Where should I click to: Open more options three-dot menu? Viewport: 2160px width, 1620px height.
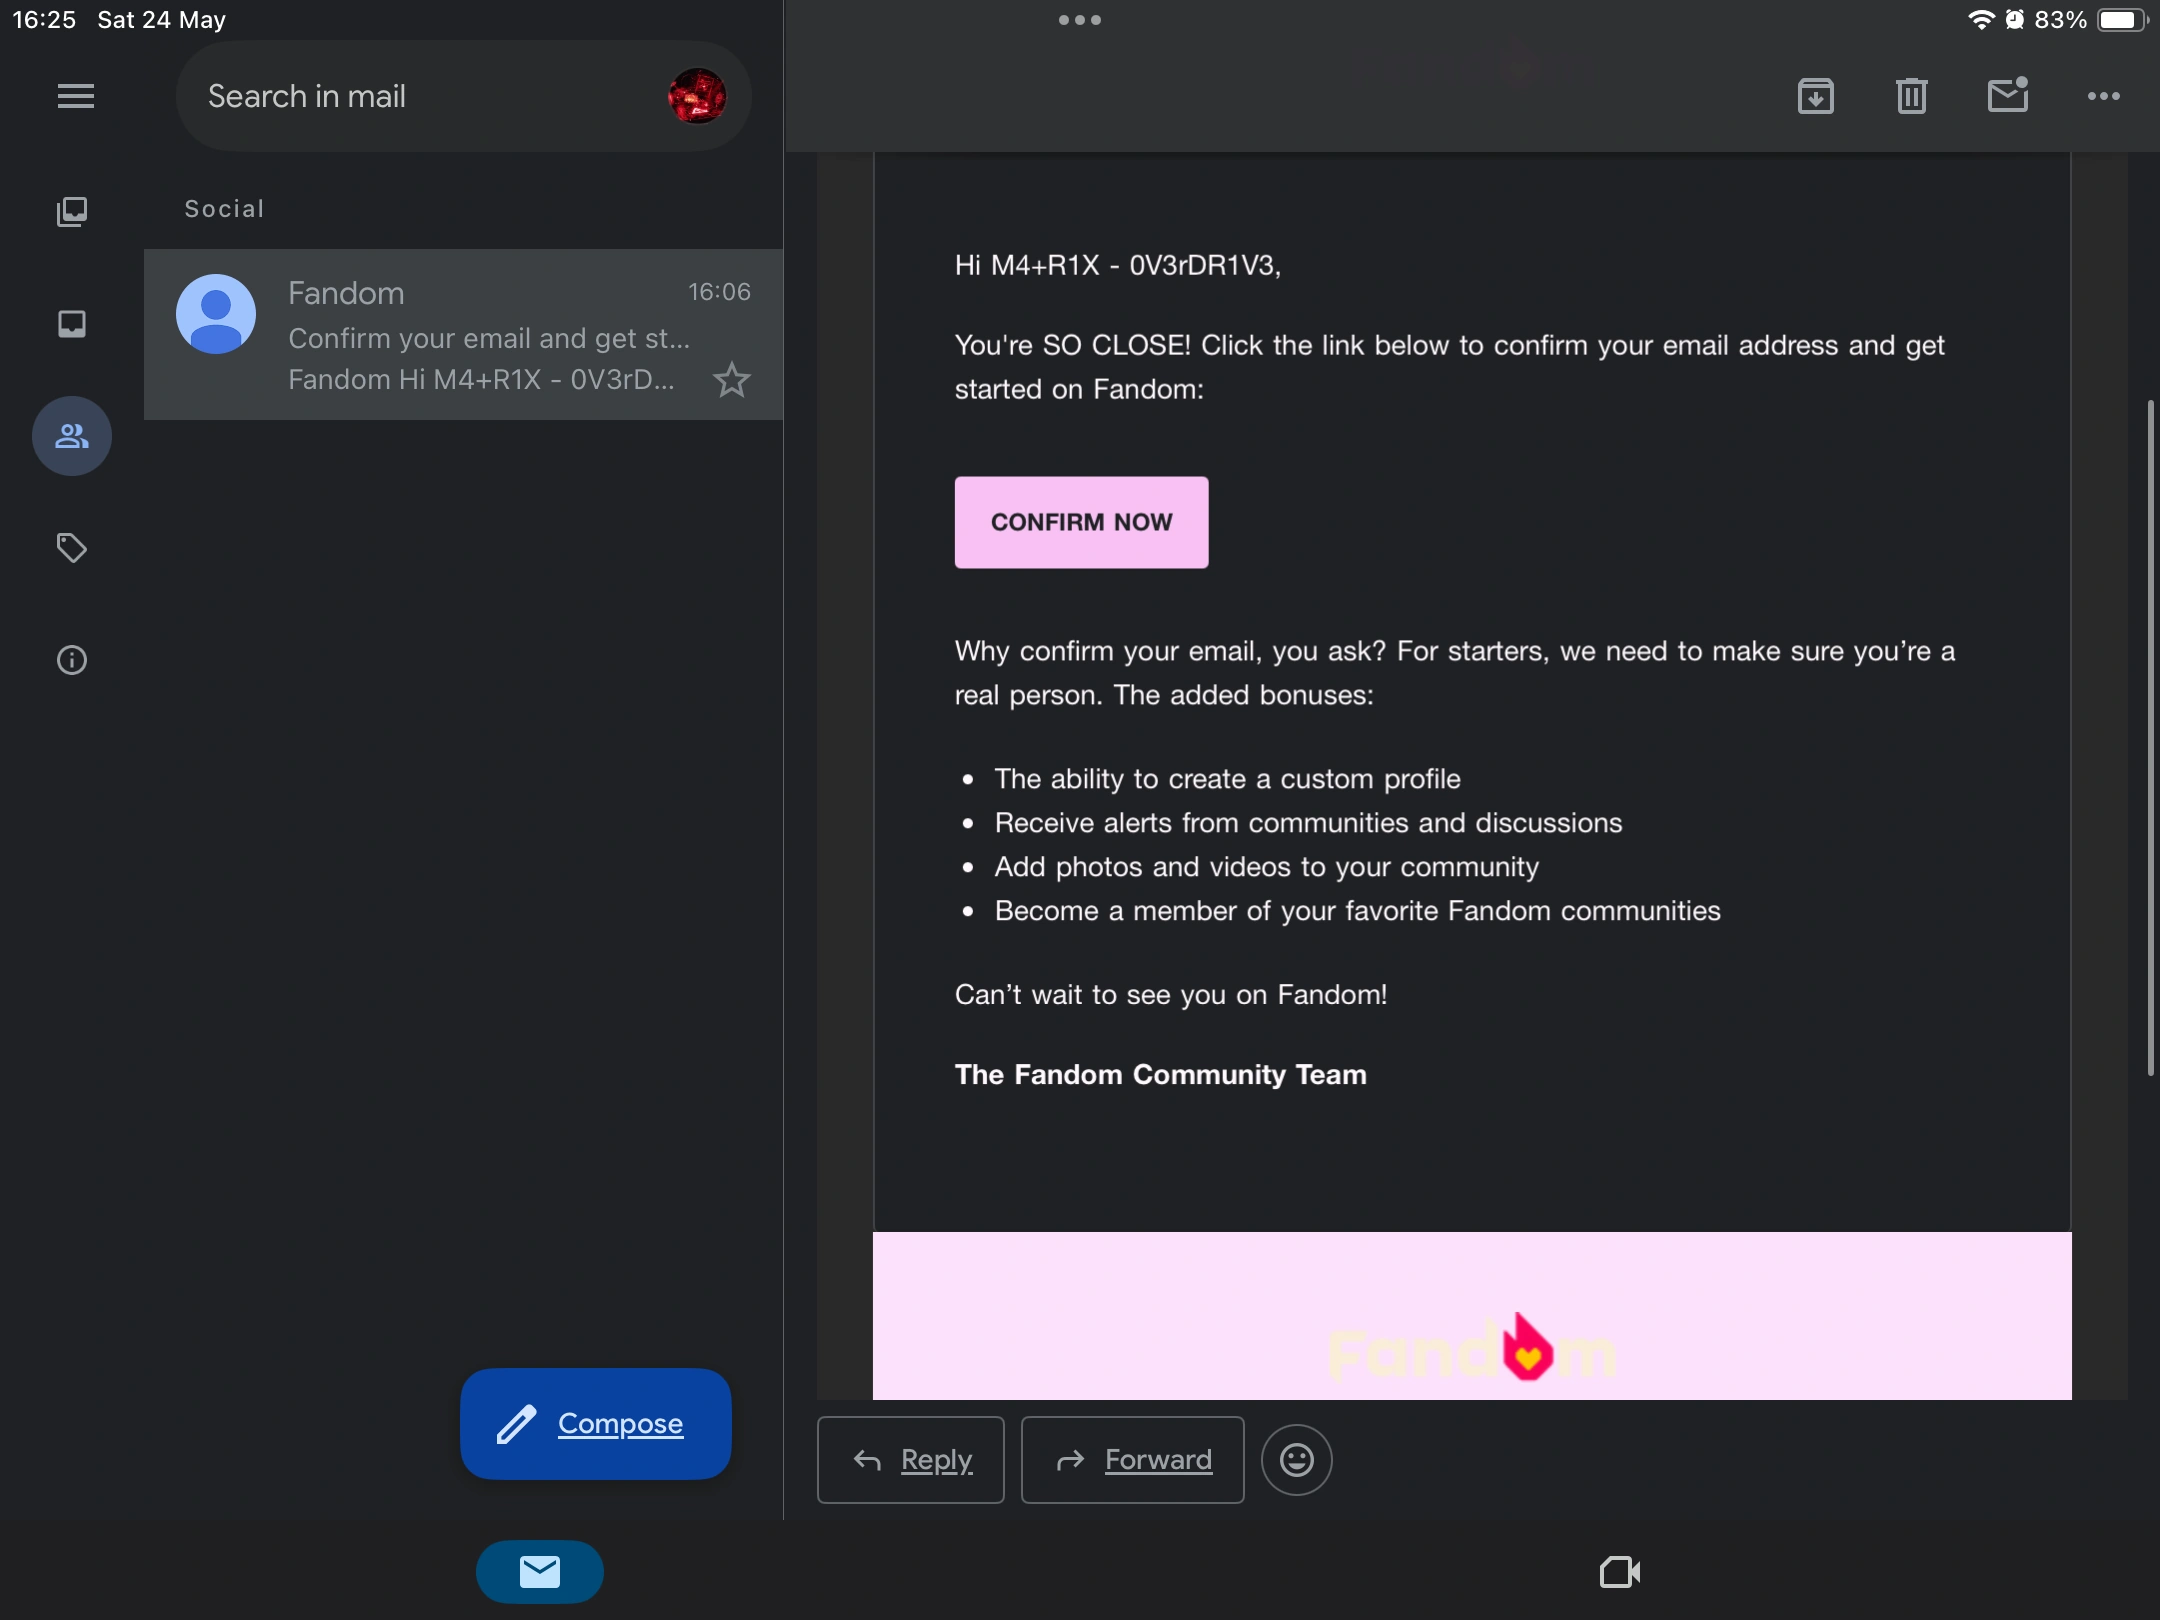click(2104, 96)
